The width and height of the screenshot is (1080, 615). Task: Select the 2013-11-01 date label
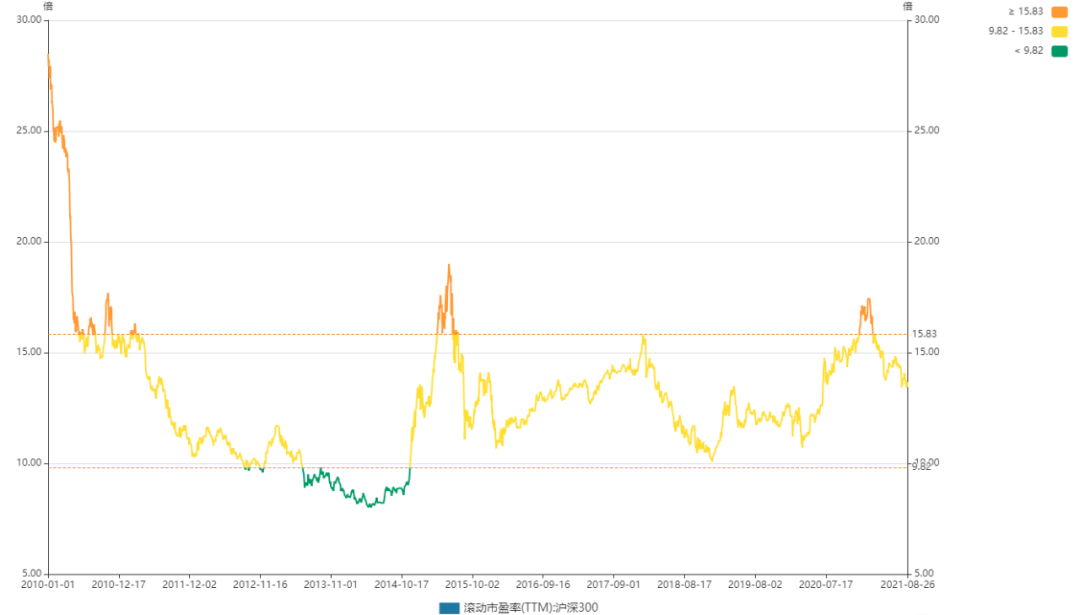331,585
